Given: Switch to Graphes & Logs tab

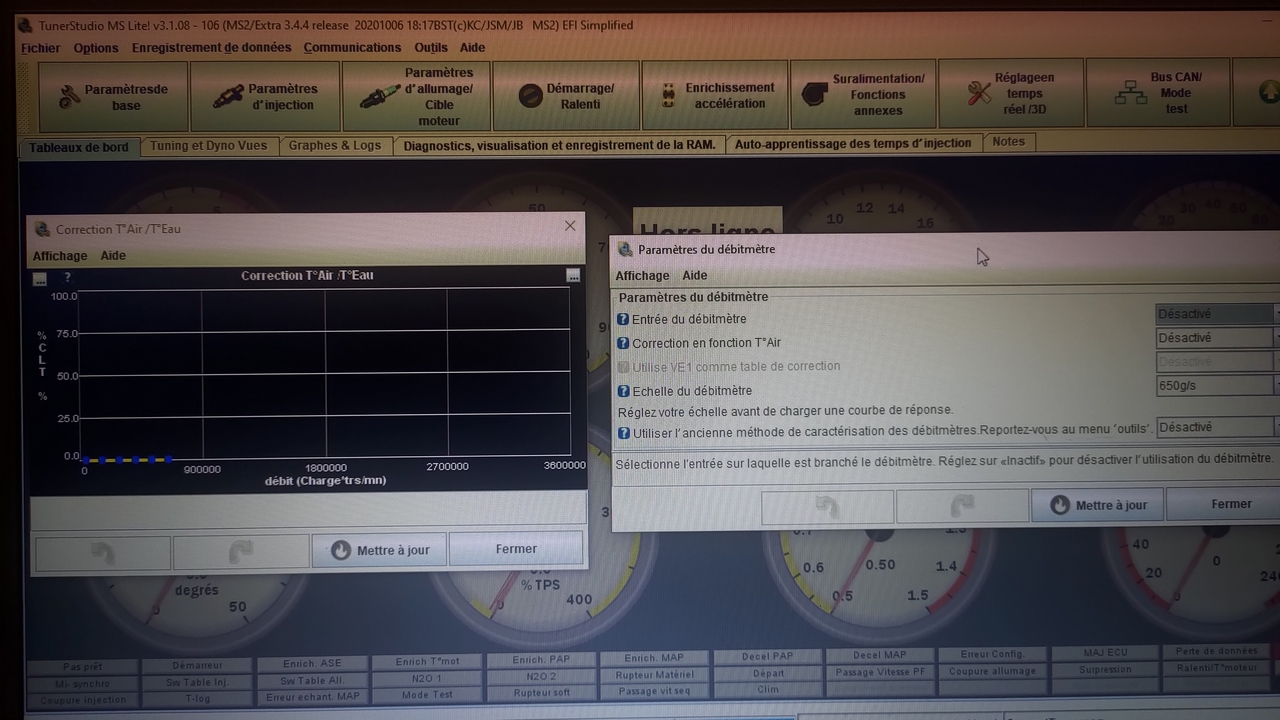Looking at the screenshot, I should [334, 146].
